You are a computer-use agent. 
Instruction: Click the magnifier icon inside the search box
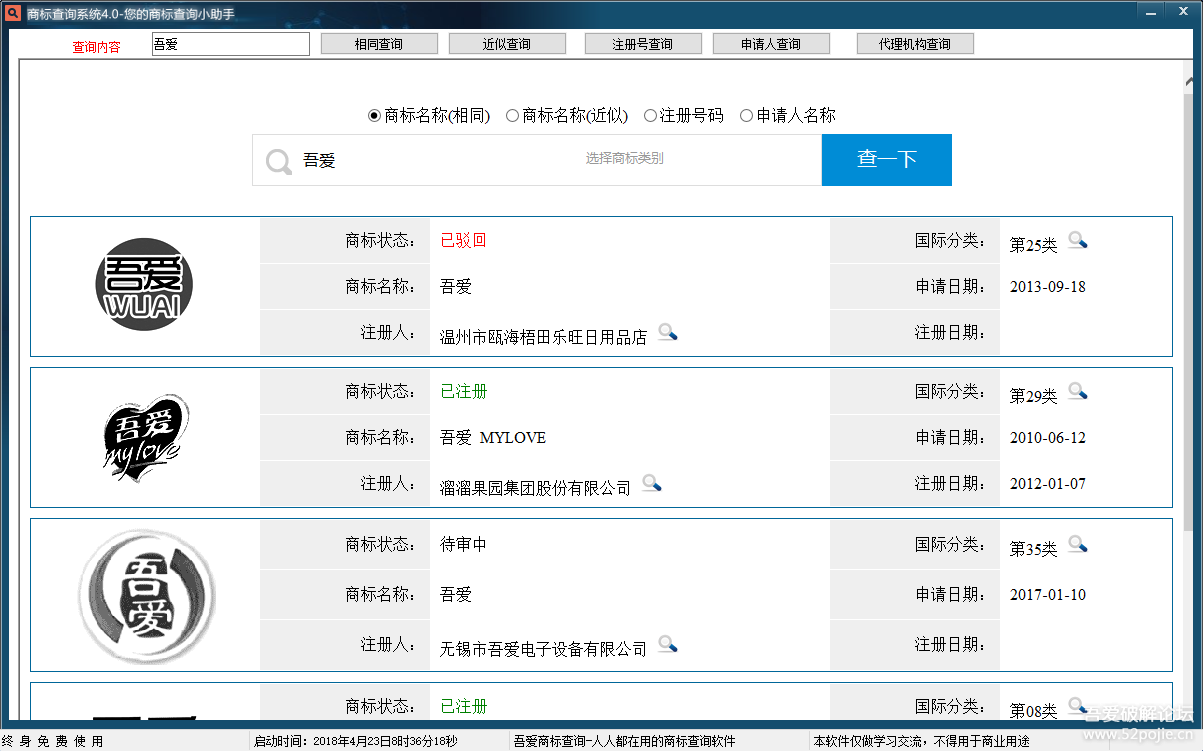pos(279,161)
